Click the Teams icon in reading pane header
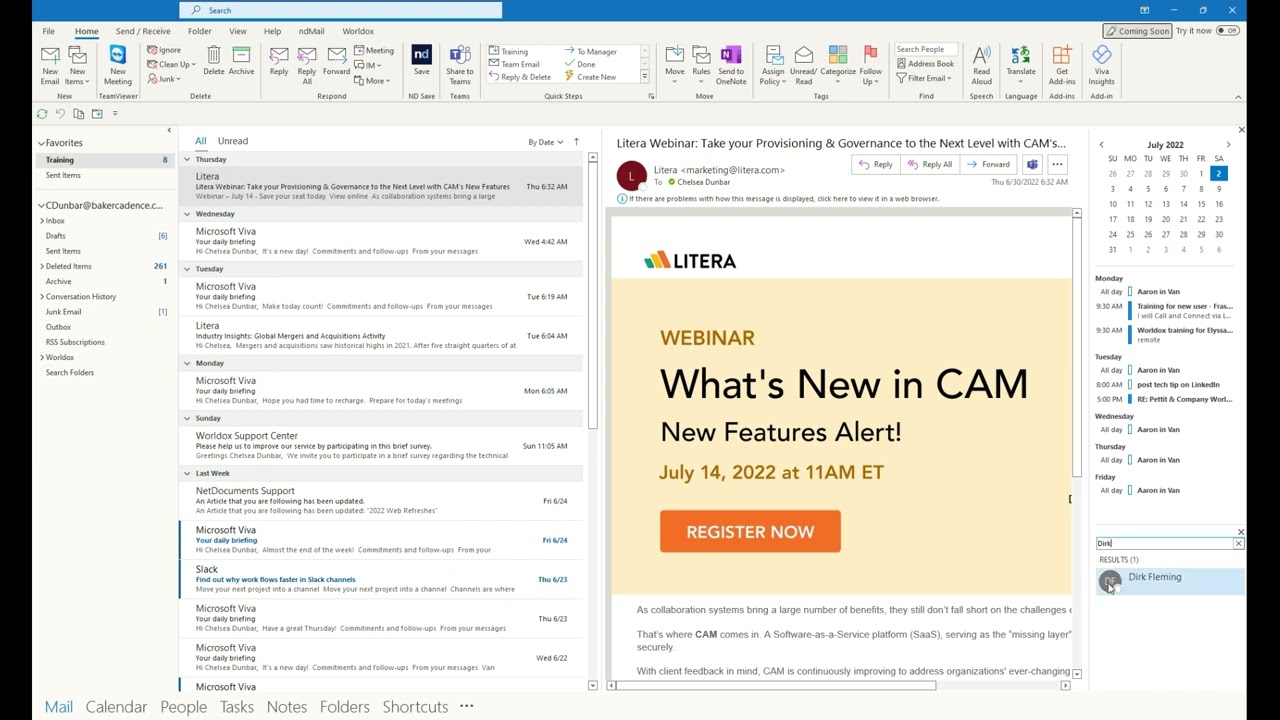Viewport: 1280px width, 720px height. [x=1032, y=164]
